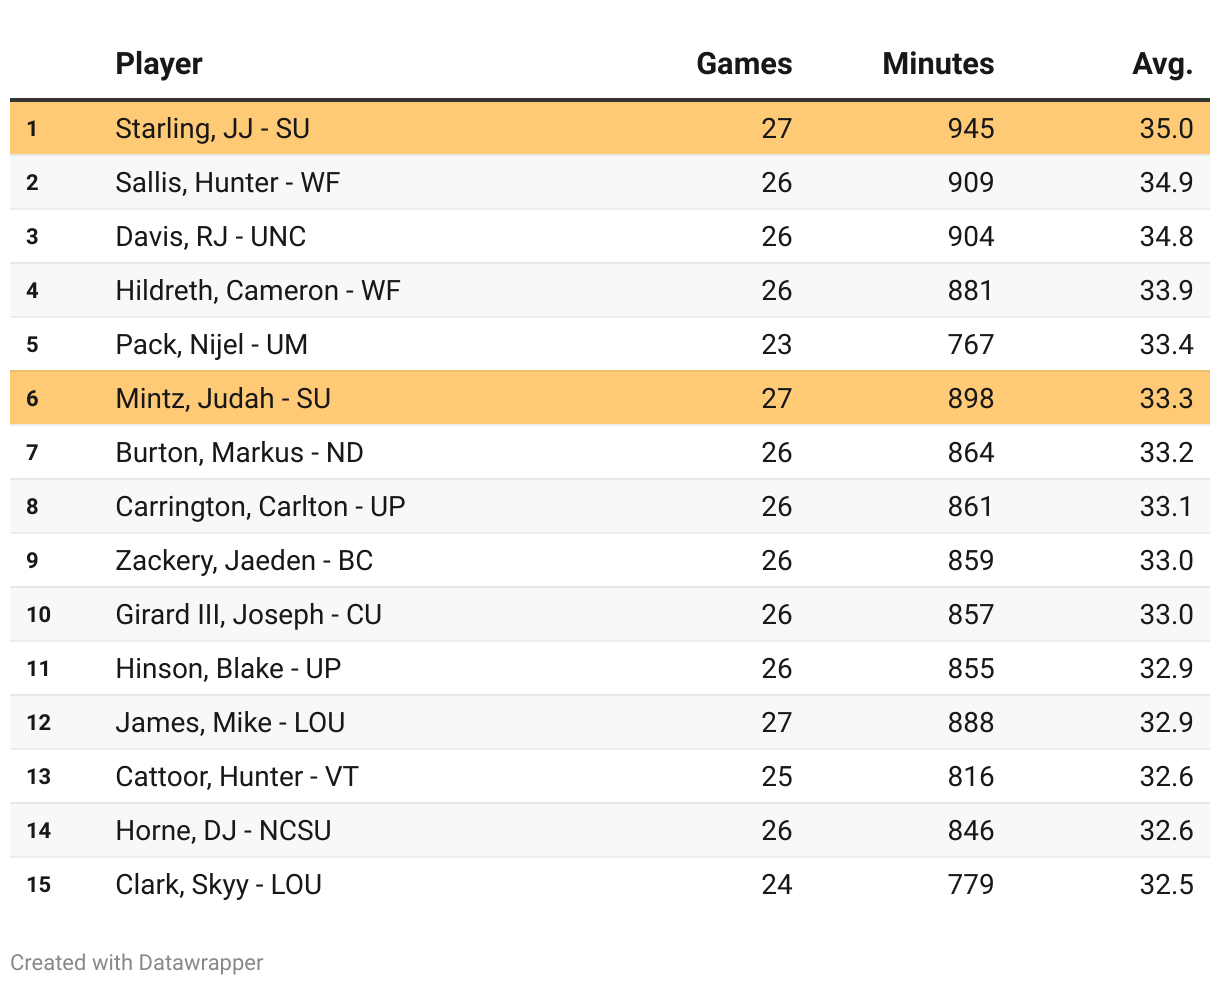Screen dimensions: 1220x986
Task: Click Cattoor, Hunter - VT player name
Action: pos(236,776)
